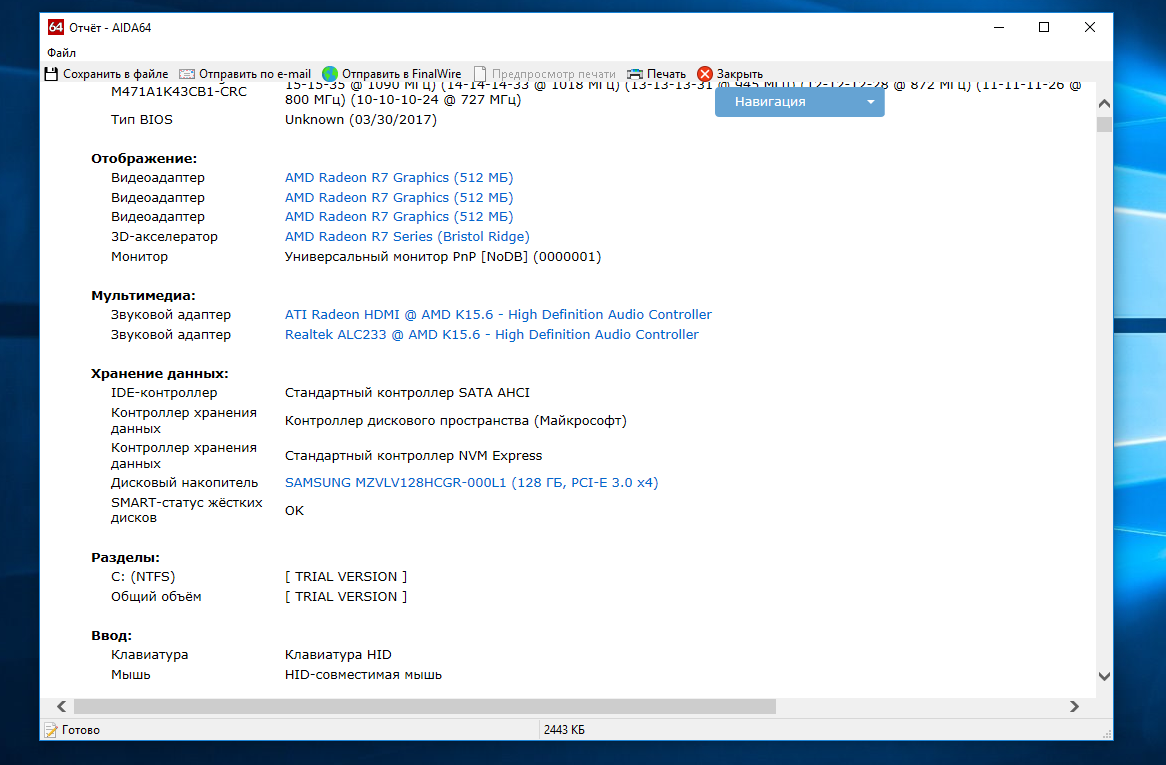Click the Хранение данных section heading
Image resolution: width=1166 pixels, height=765 pixels.
pos(160,373)
